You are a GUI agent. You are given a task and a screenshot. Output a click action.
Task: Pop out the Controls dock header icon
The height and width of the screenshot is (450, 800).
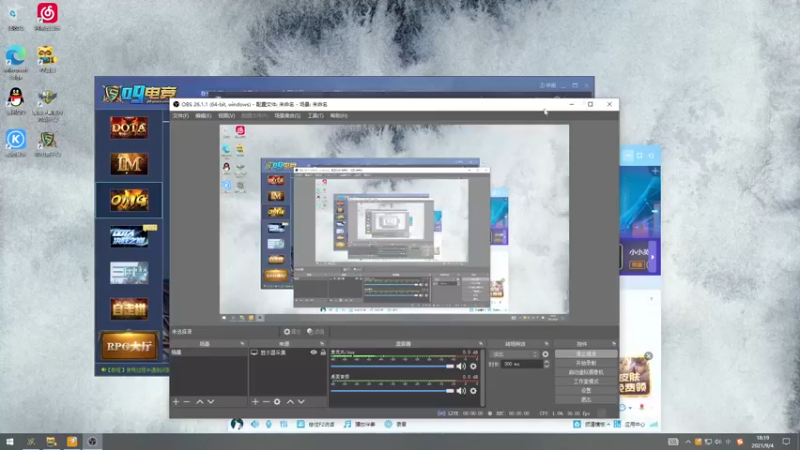[614, 344]
